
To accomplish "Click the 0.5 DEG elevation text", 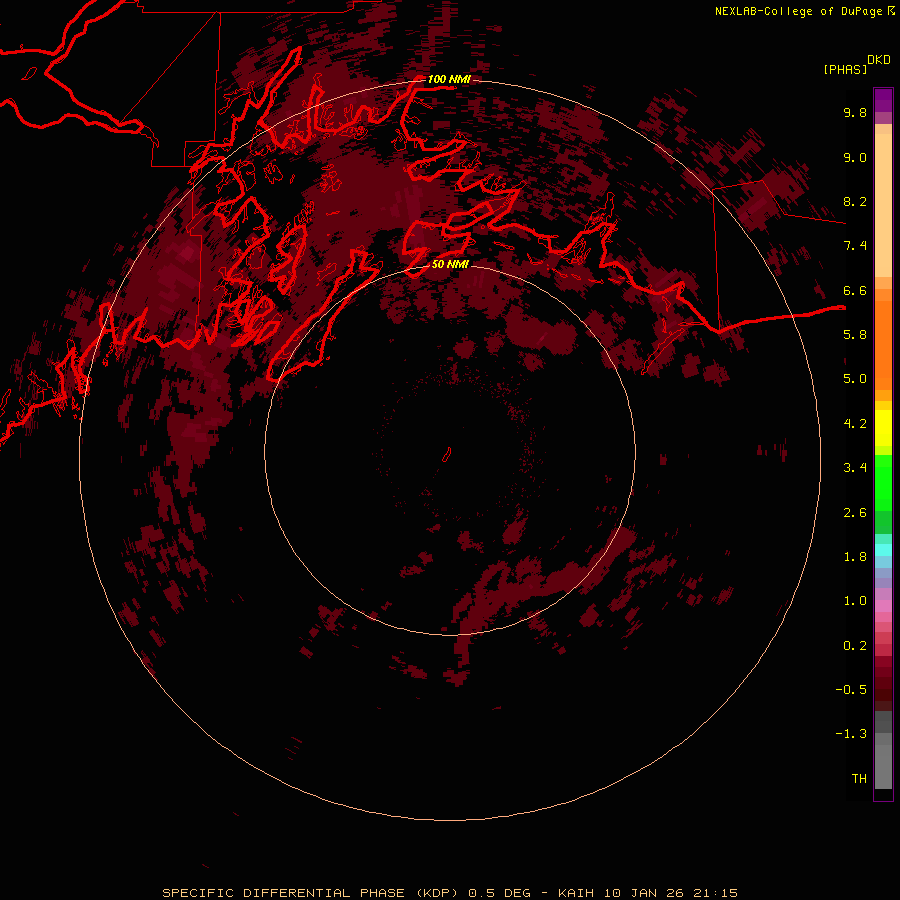I will (x=499, y=893).
